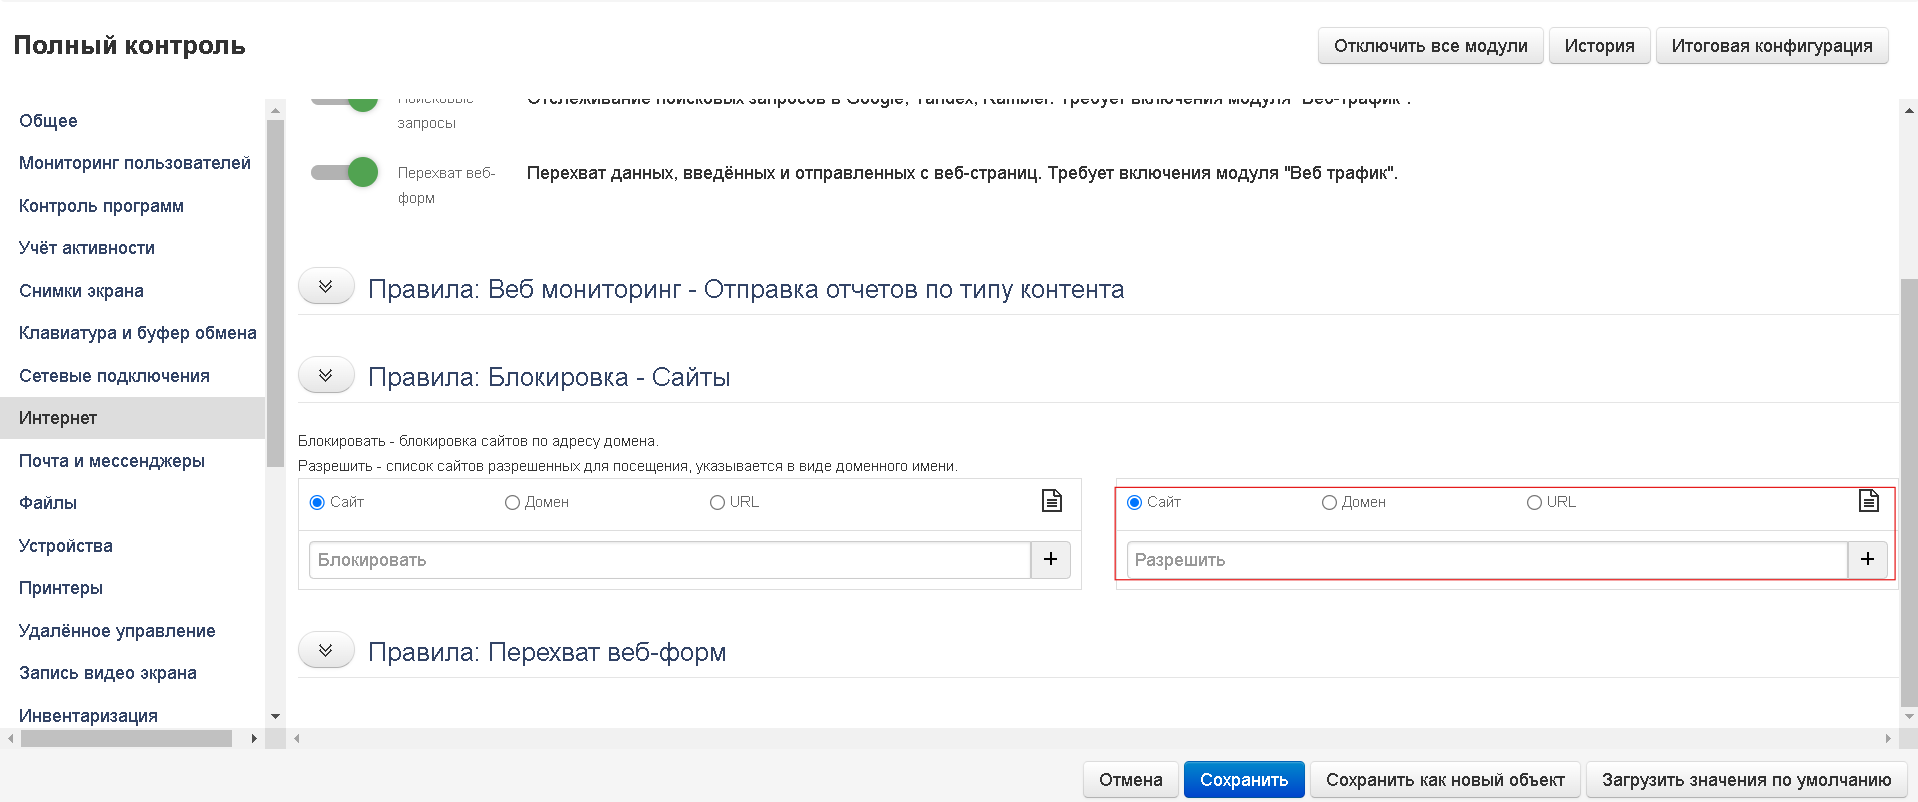The image size is (1918, 802).
Task: Click sidebar horizontal scrollbar thumb
Action: 126,738
